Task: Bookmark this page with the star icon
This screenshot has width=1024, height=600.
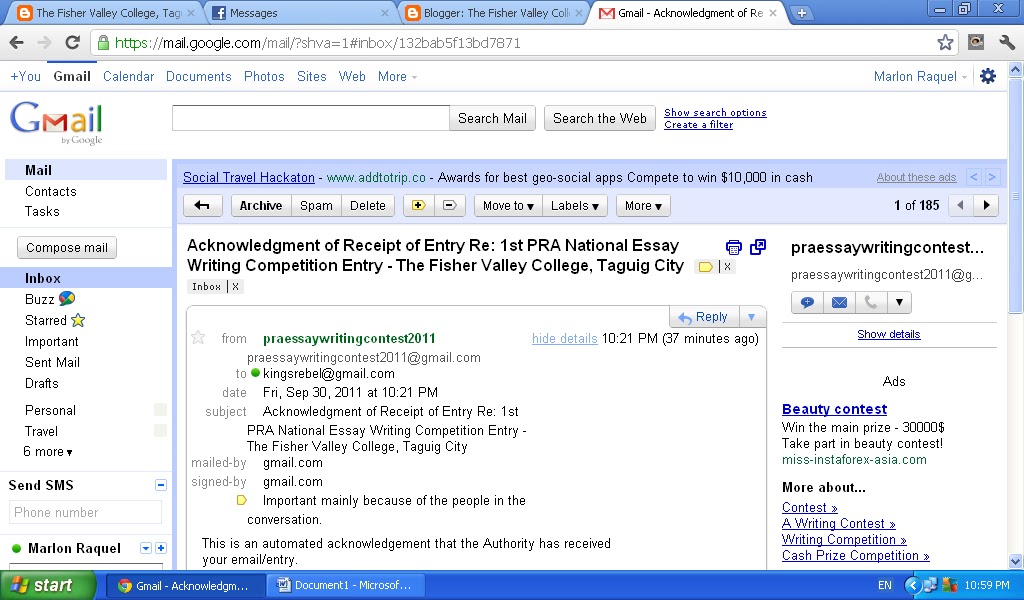Action: point(945,43)
